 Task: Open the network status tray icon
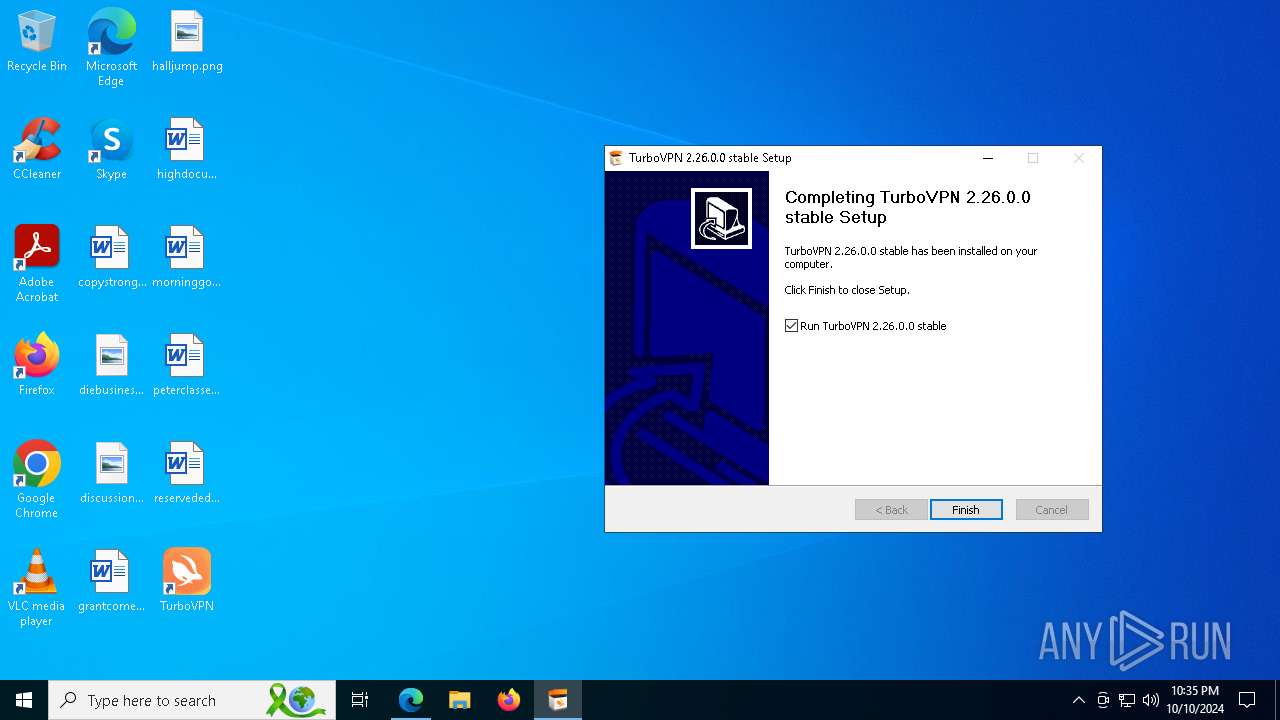click(1127, 700)
